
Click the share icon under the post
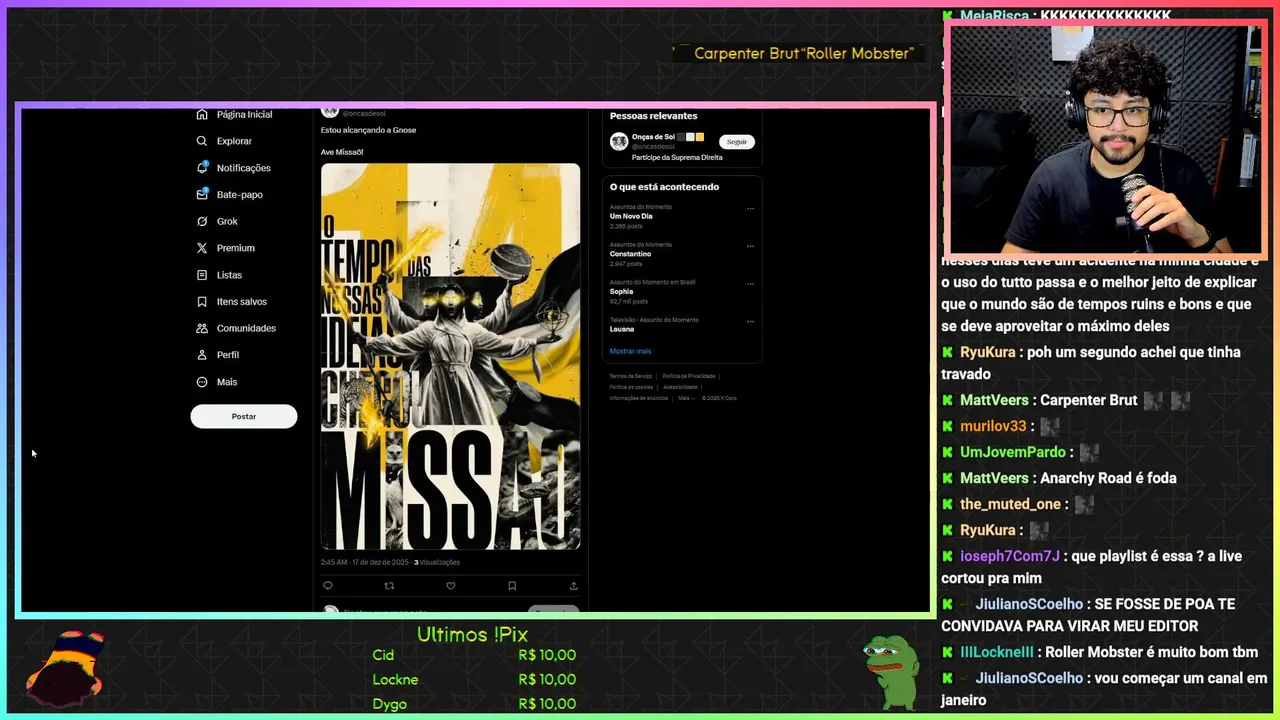click(573, 586)
